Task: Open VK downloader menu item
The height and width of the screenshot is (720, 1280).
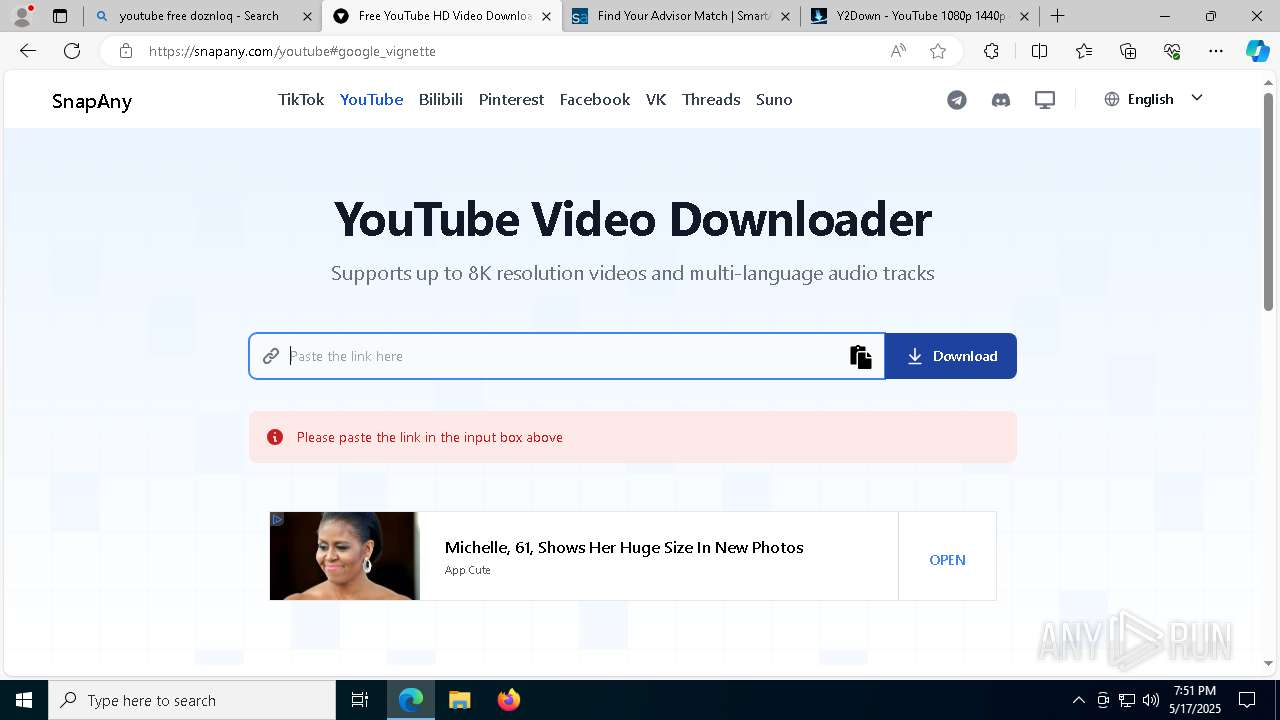Action: point(656,99)
